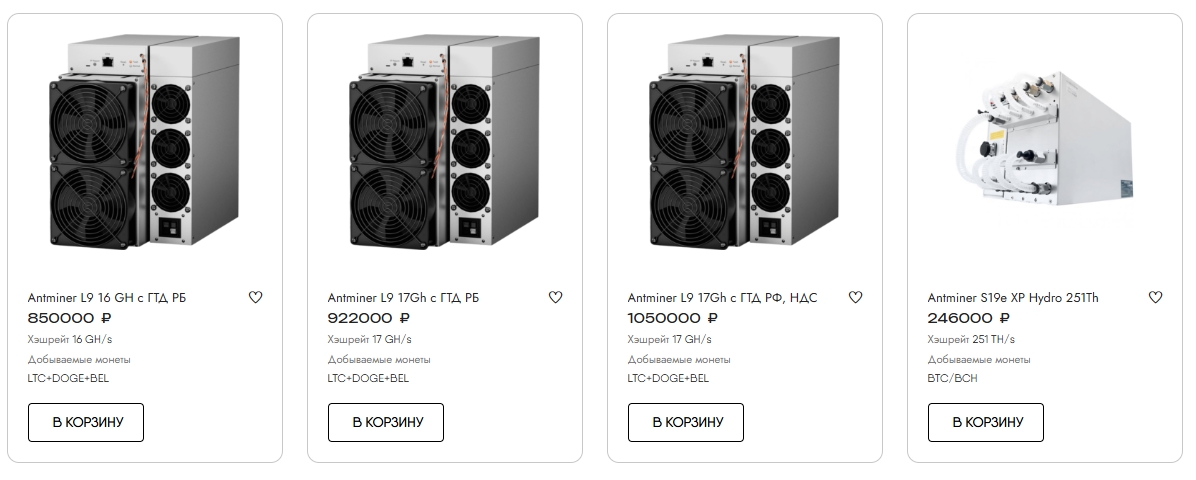This screenshot has width=1196, height=480.
Task: Click the 850000 ₽ price
Action: point(69,318)
